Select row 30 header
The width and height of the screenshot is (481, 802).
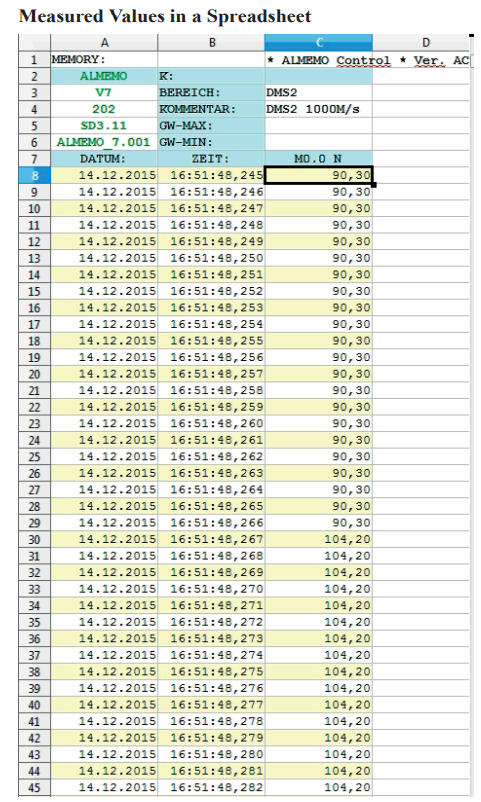click(x=34, y=540)
